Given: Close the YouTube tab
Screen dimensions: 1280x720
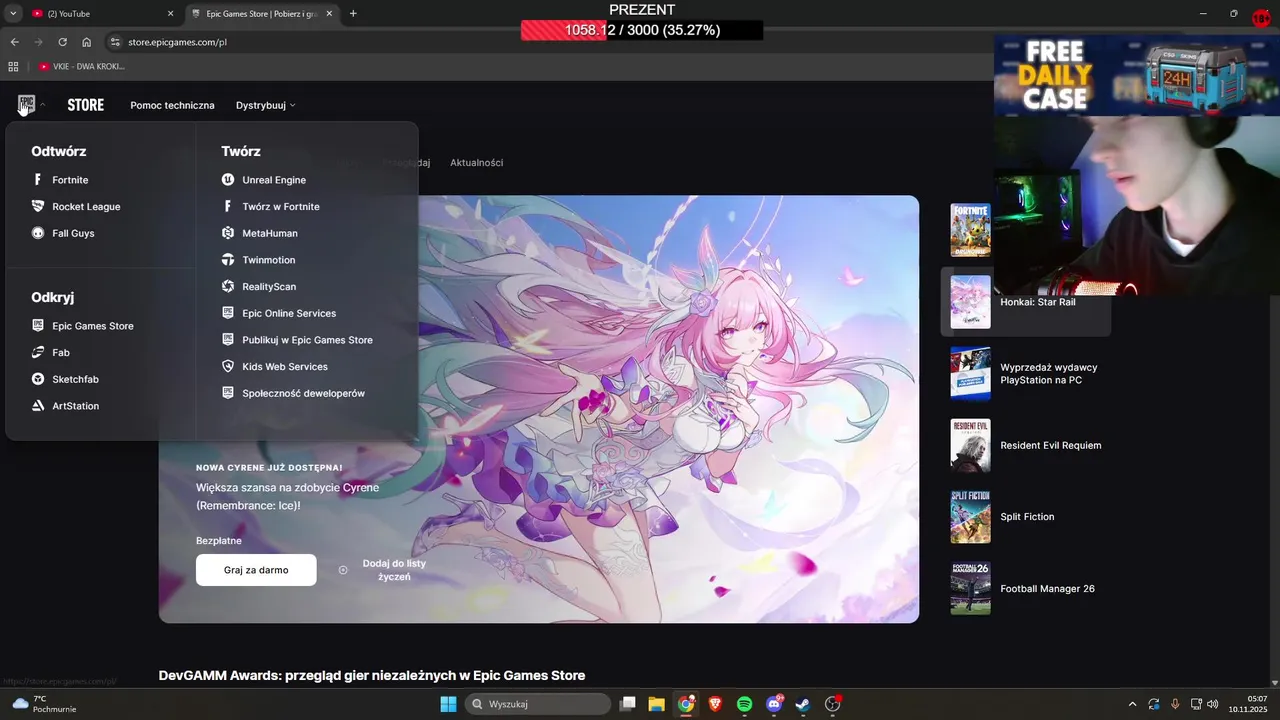Looking at the screenshot, I should click(170, 14).
